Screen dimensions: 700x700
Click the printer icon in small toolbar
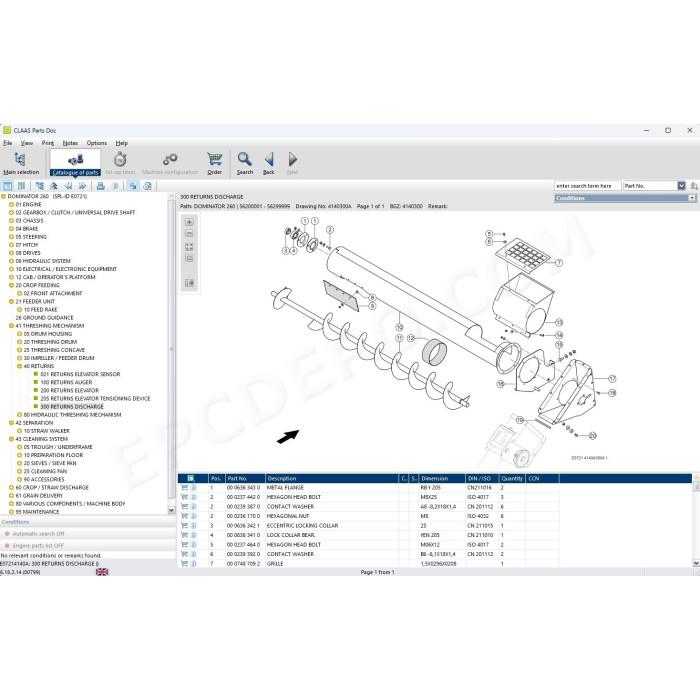click(x=100, y=186)
